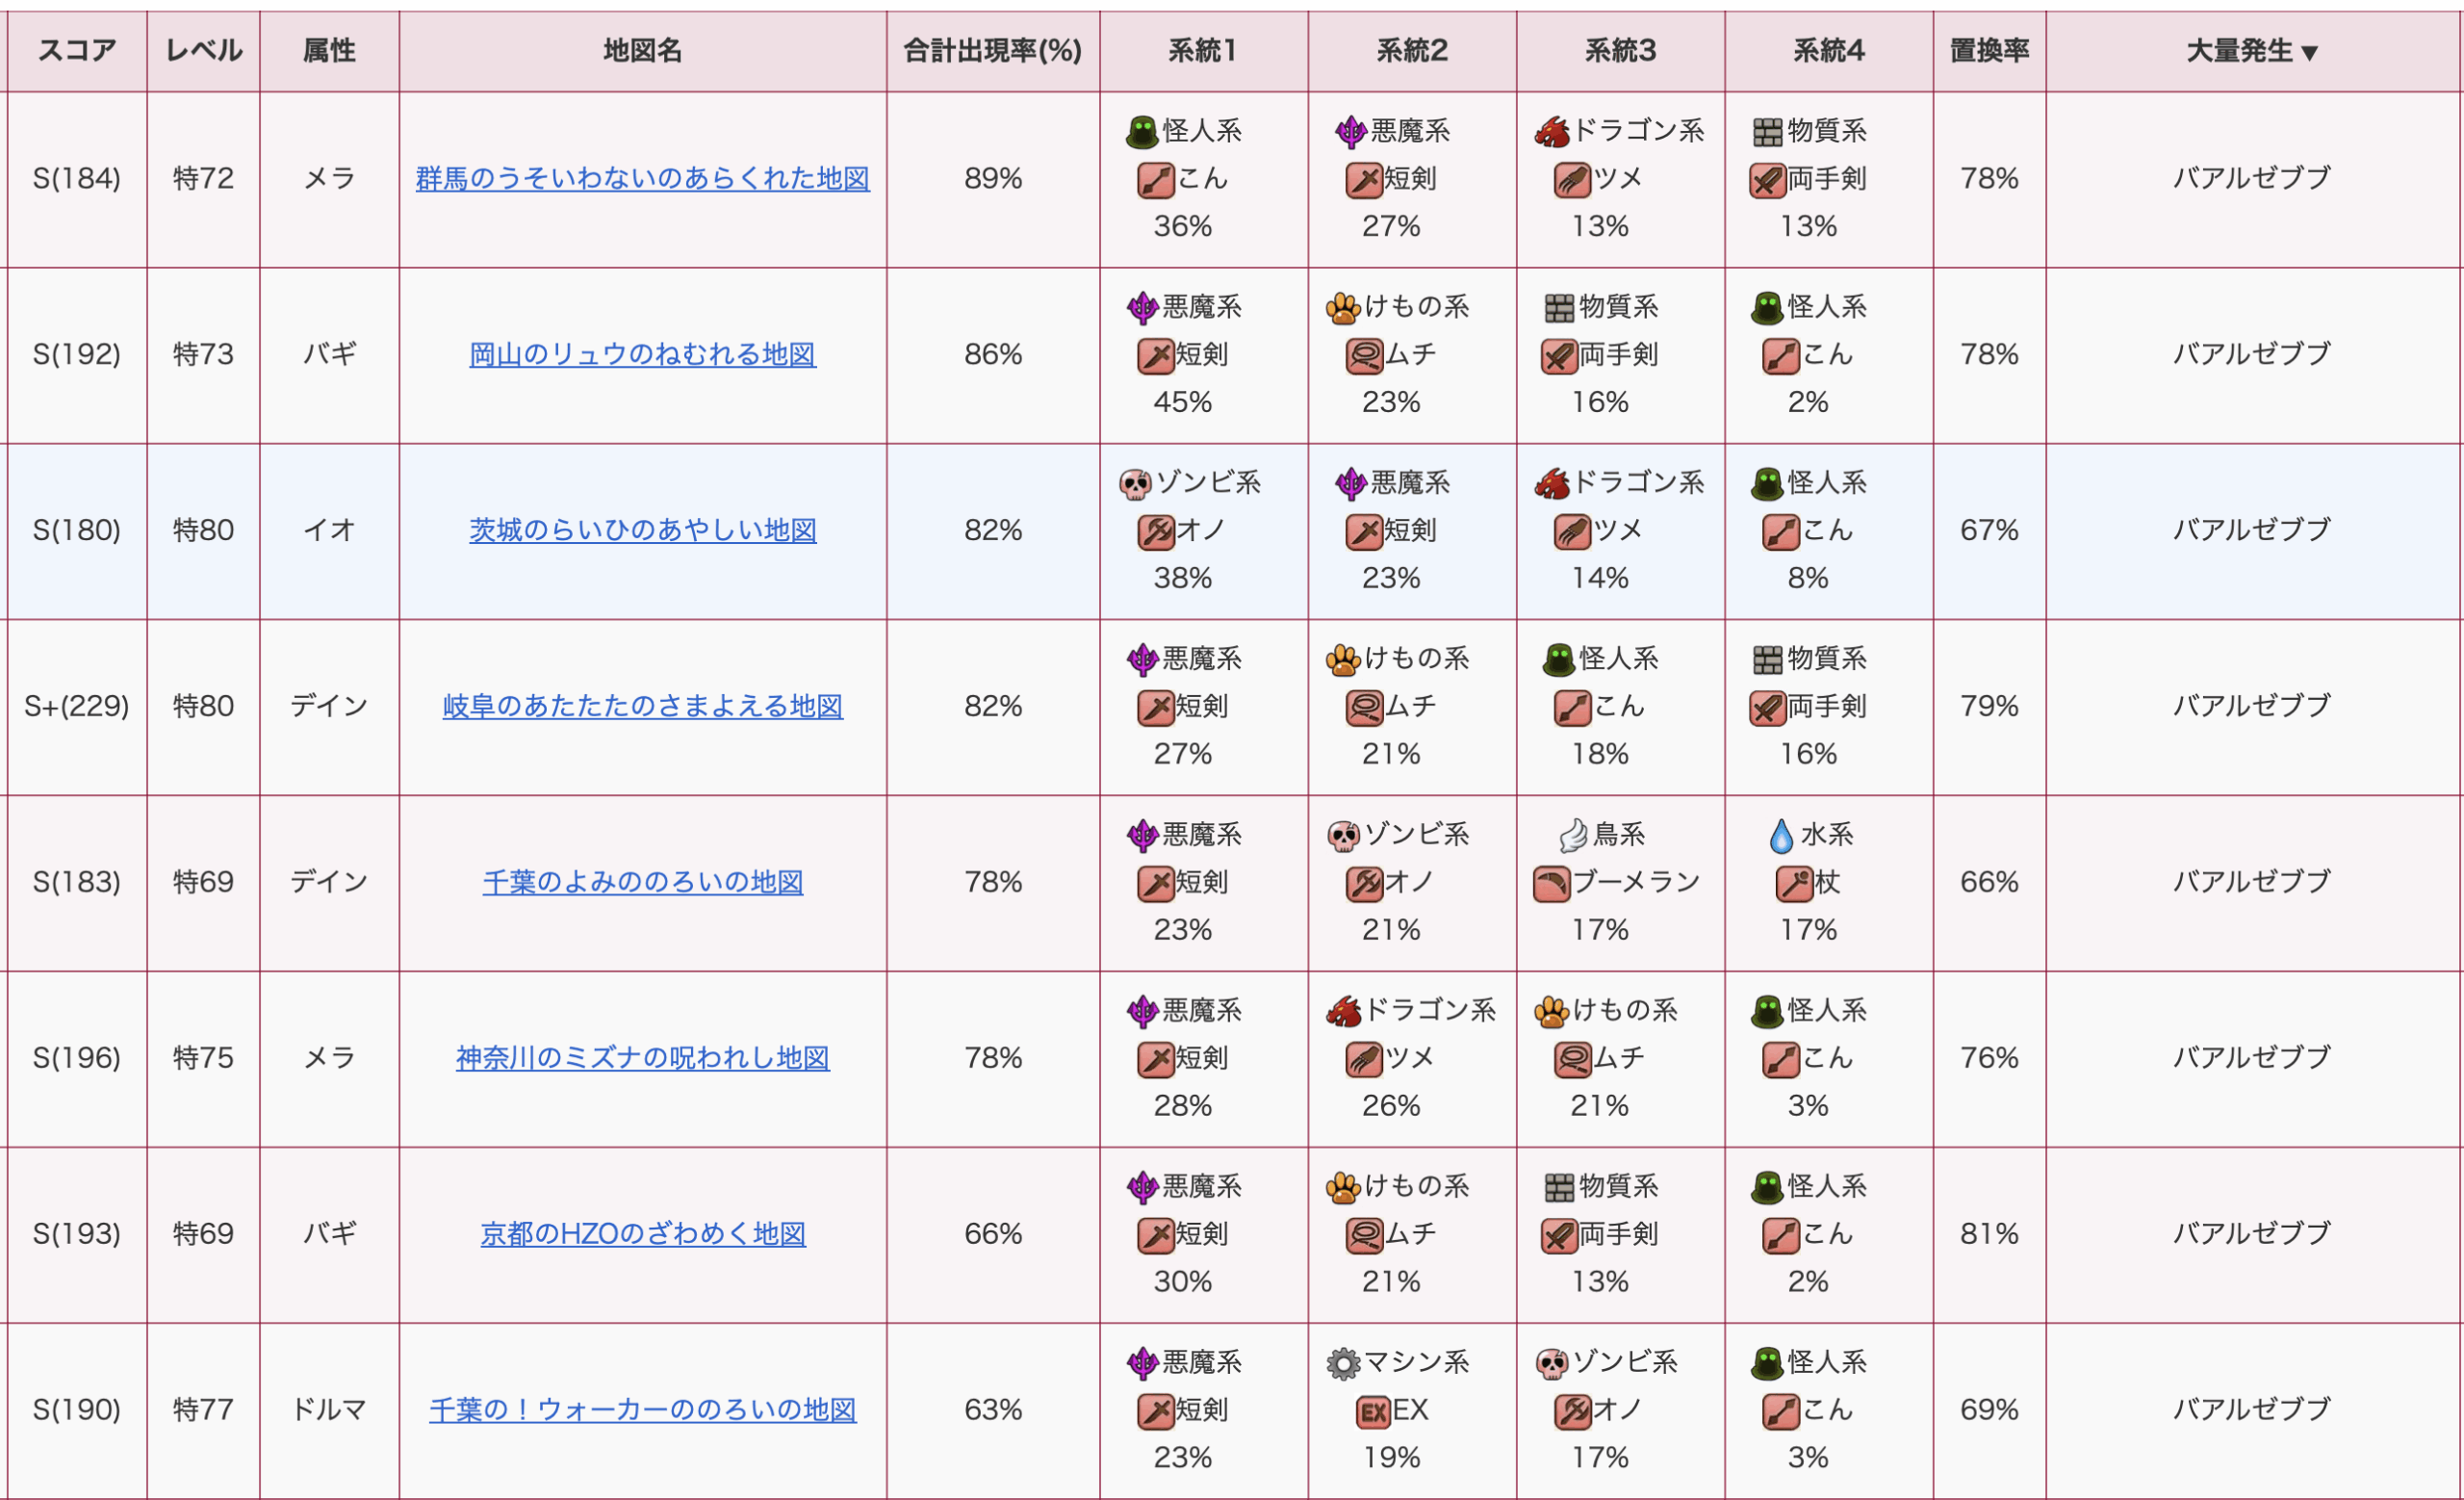Click the blue water drop 水系 icon
Screen dimensions: 2464x1500
tap(1781, 835)
